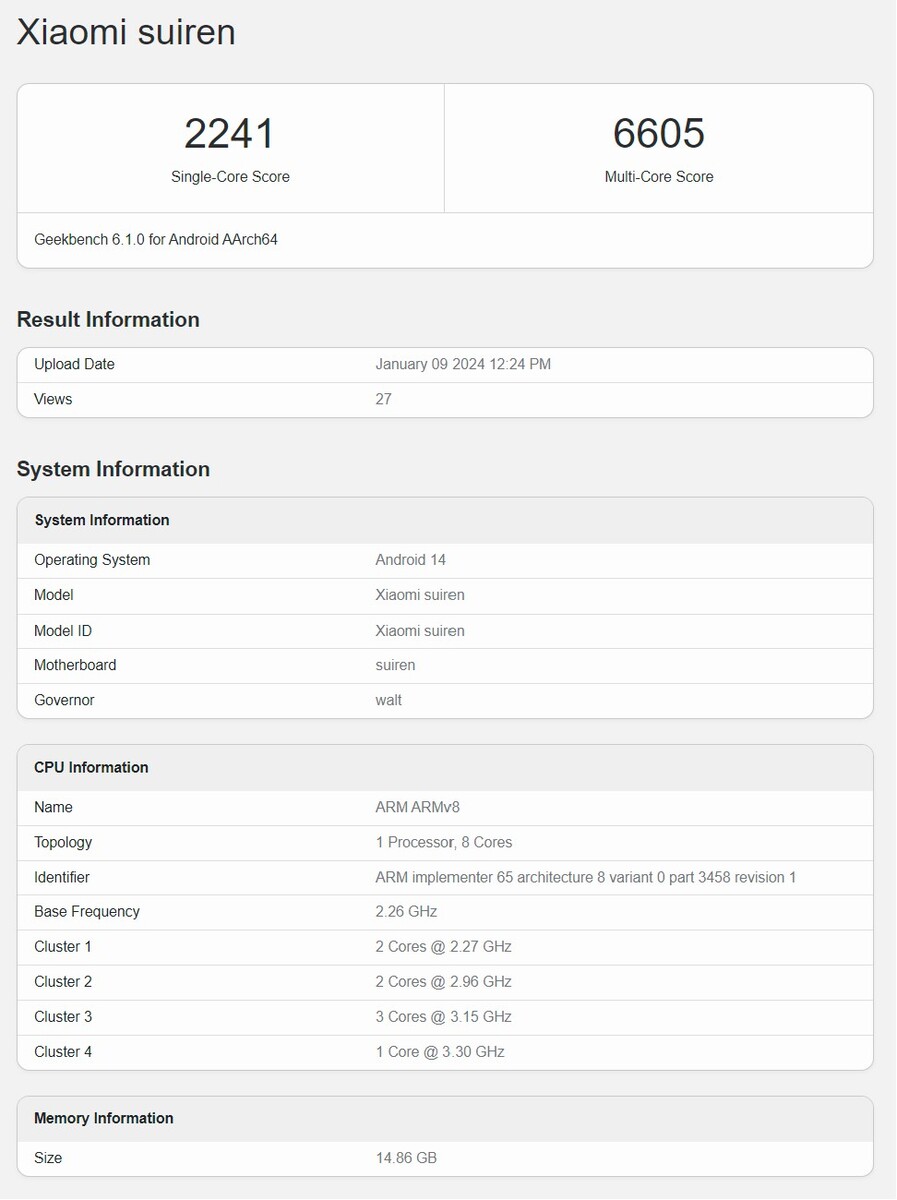Click the Result Information heading
Image resolution: width=897 pixels, height=1200 pixels.
coord(108,320)
